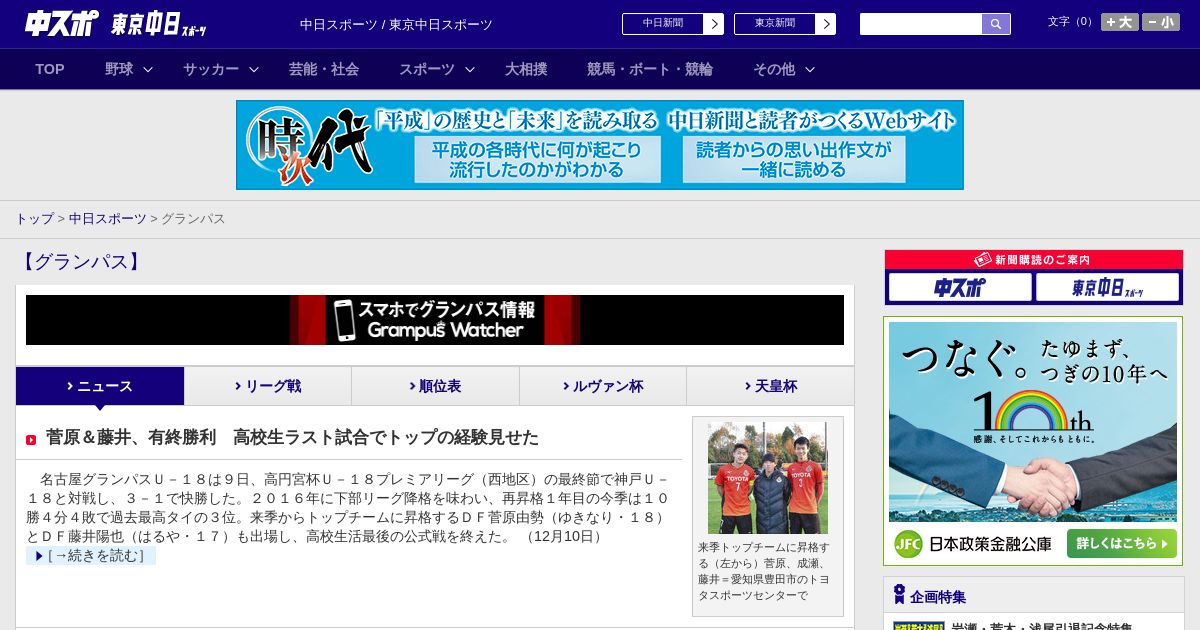1200x630 pixels.
Task: Open the Grampus Watcher smartphone banner
Action: click(435, 320)
